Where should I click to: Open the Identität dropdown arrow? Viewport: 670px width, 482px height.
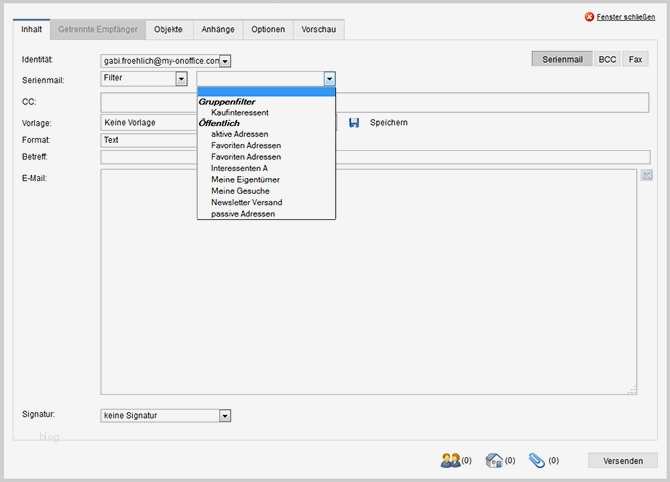coord(225,61)
